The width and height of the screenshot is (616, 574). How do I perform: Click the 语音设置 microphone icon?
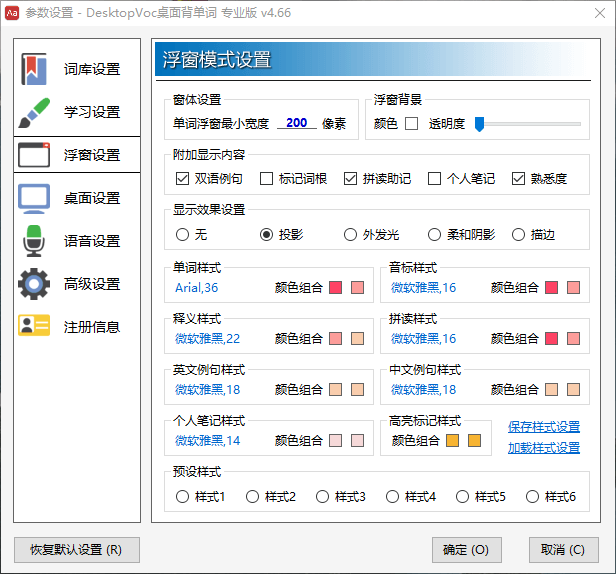pyautogui.click(x=34, y=241)
